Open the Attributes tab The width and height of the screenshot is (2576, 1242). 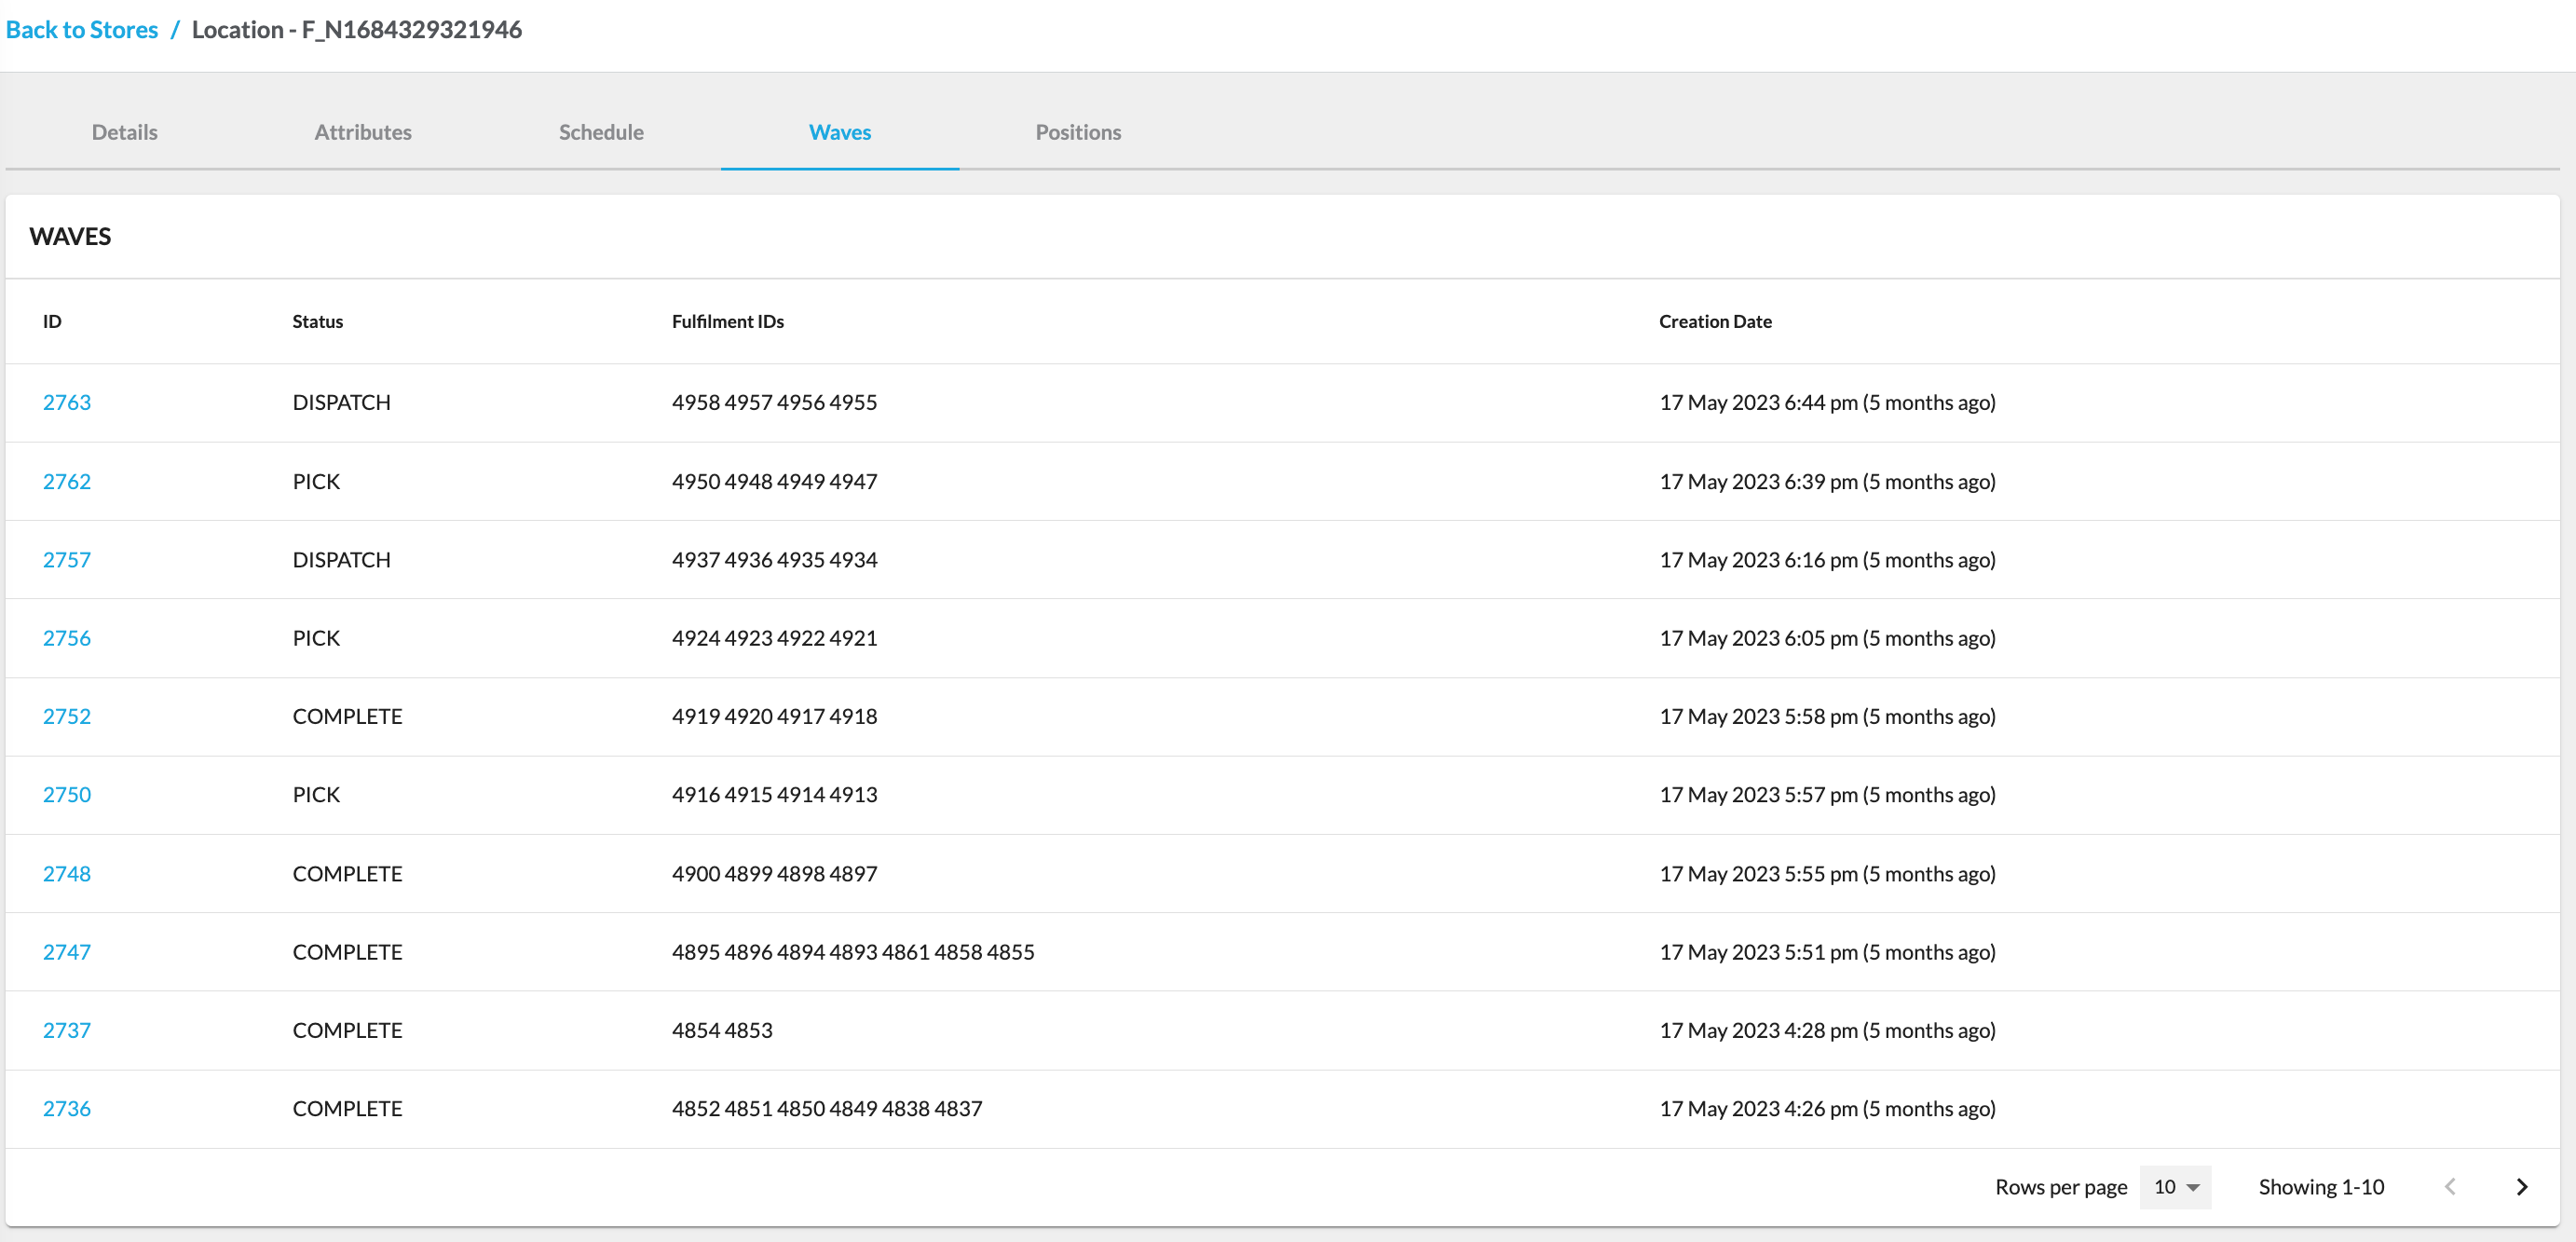pos(362,132)
